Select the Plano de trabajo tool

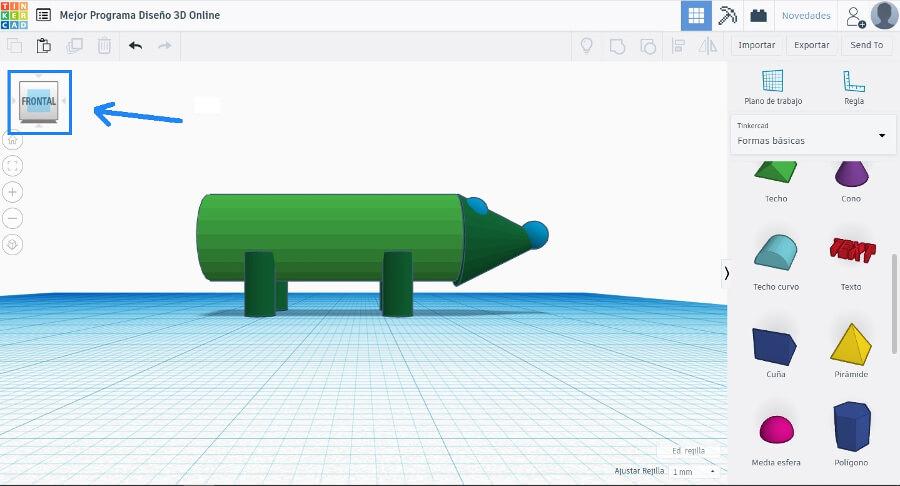coord(773,87)
